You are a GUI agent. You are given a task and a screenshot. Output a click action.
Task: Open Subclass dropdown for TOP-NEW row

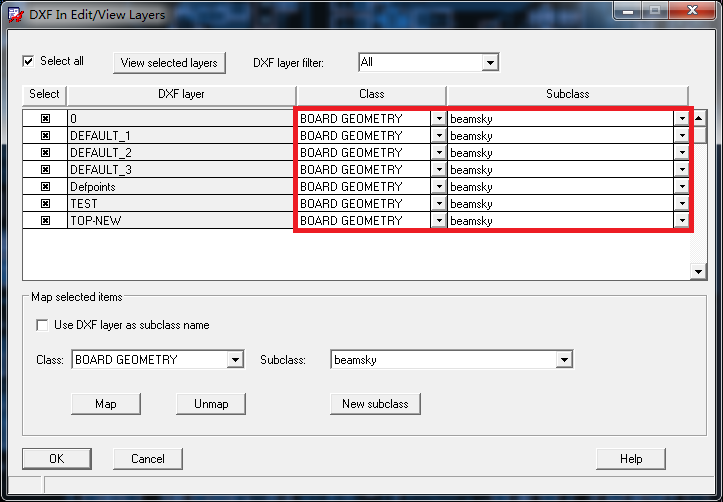coord(681,220)
